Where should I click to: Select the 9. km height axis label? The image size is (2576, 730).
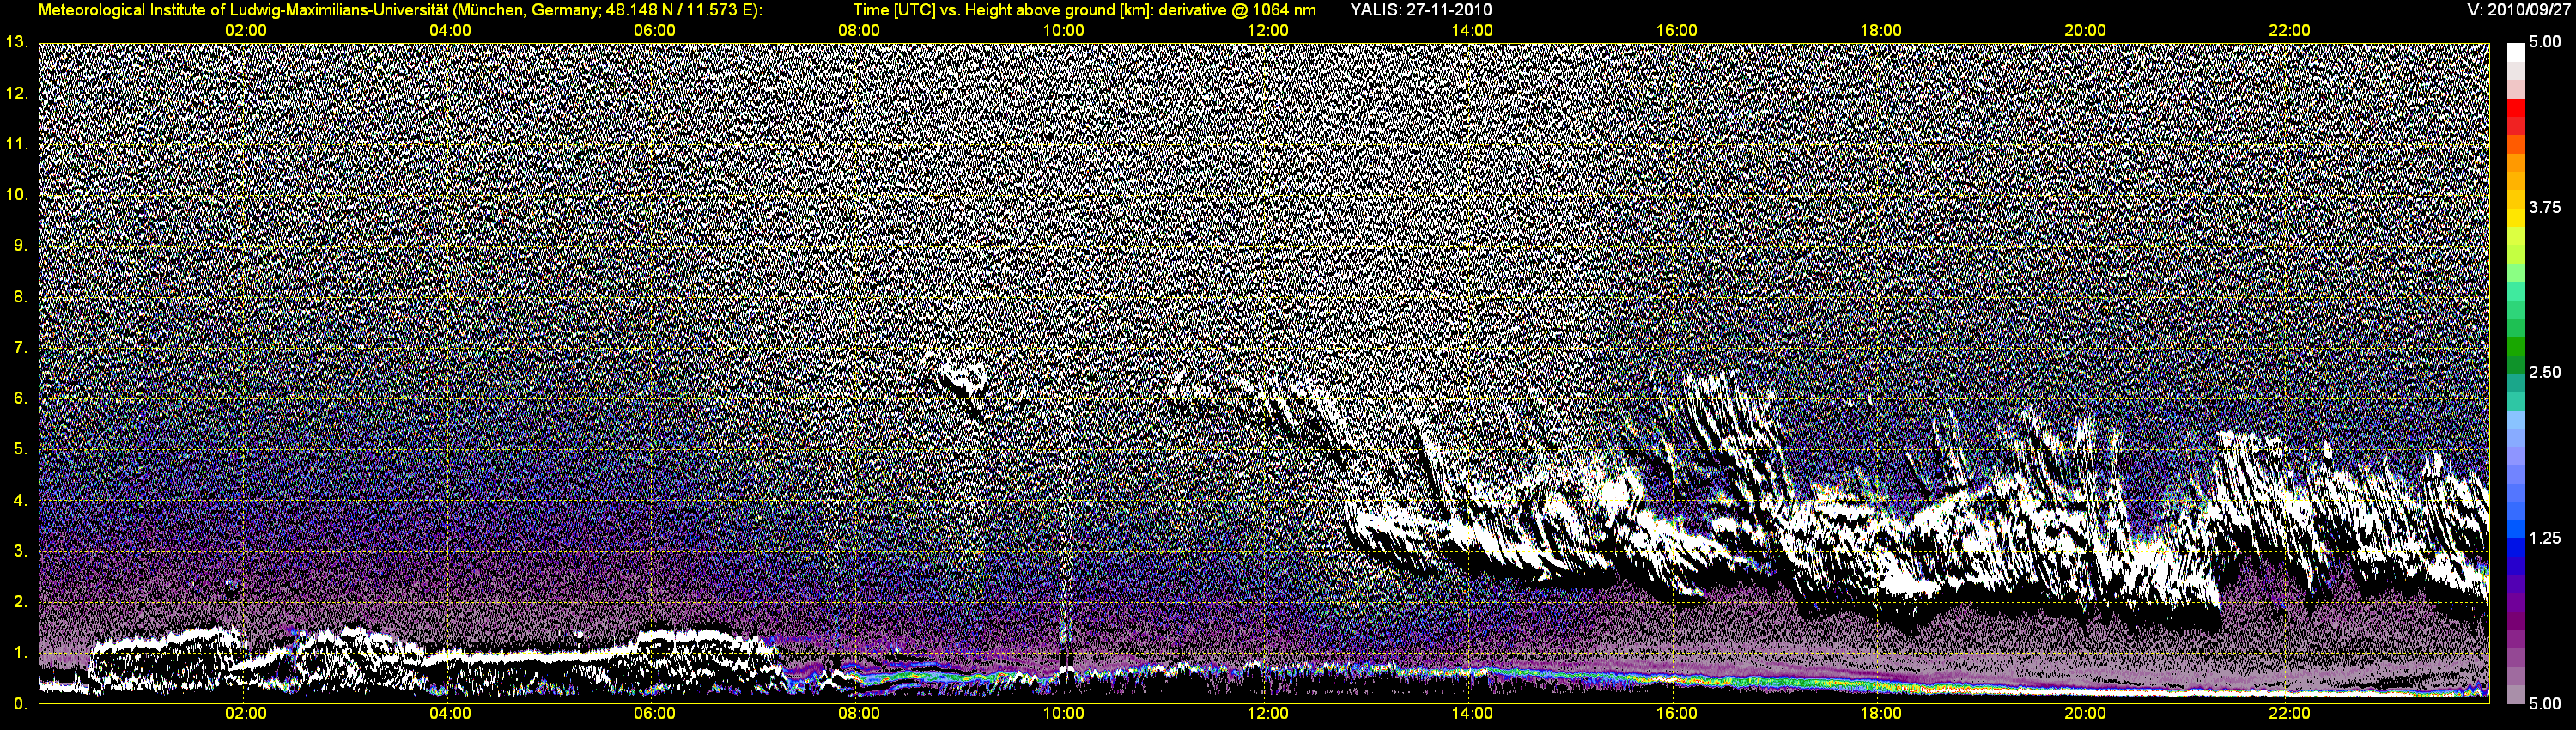[21, 245]
